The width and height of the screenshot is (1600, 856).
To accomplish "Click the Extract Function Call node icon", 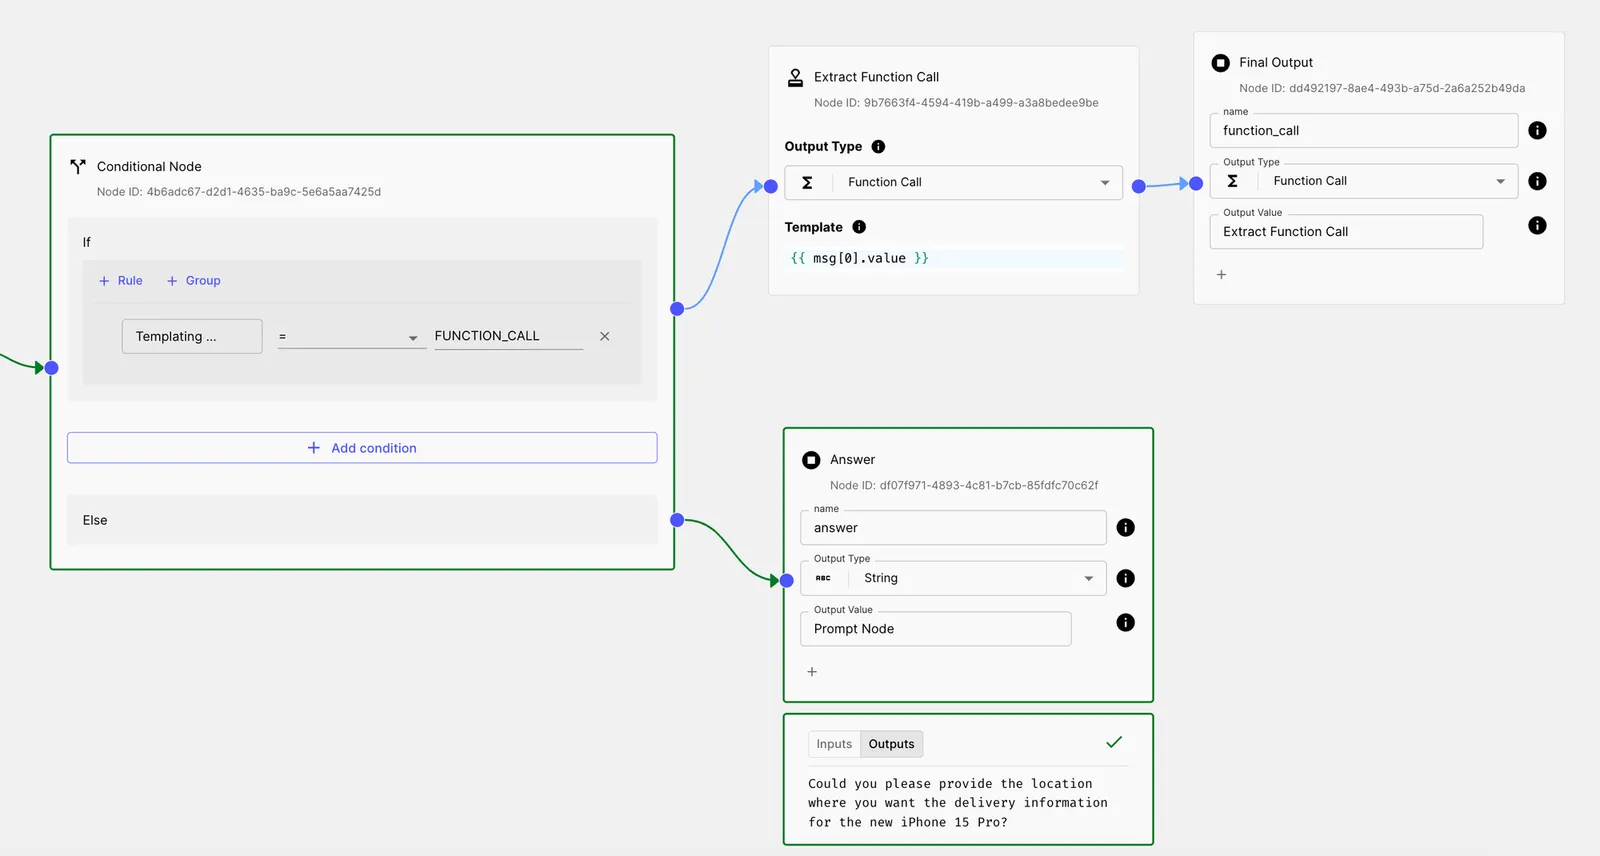I will [796, 77].
